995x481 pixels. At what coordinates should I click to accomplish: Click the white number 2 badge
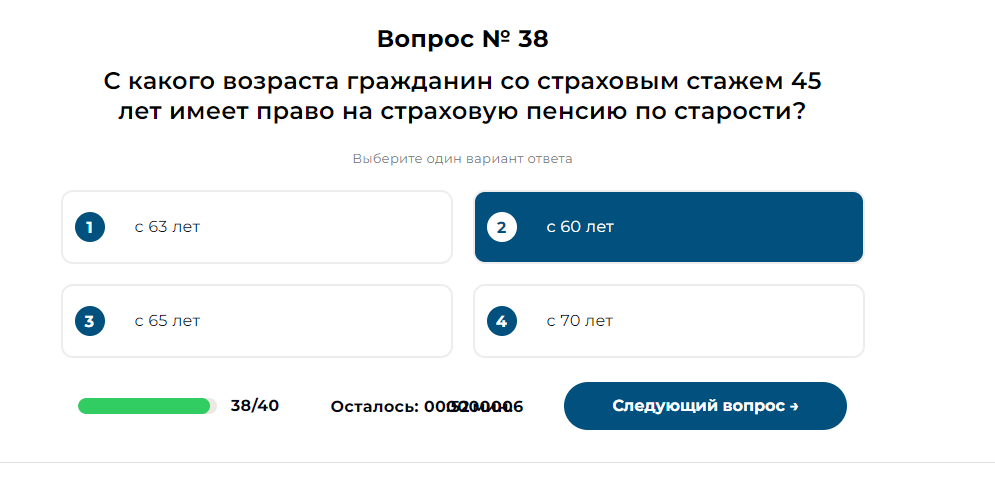point(501,227)
